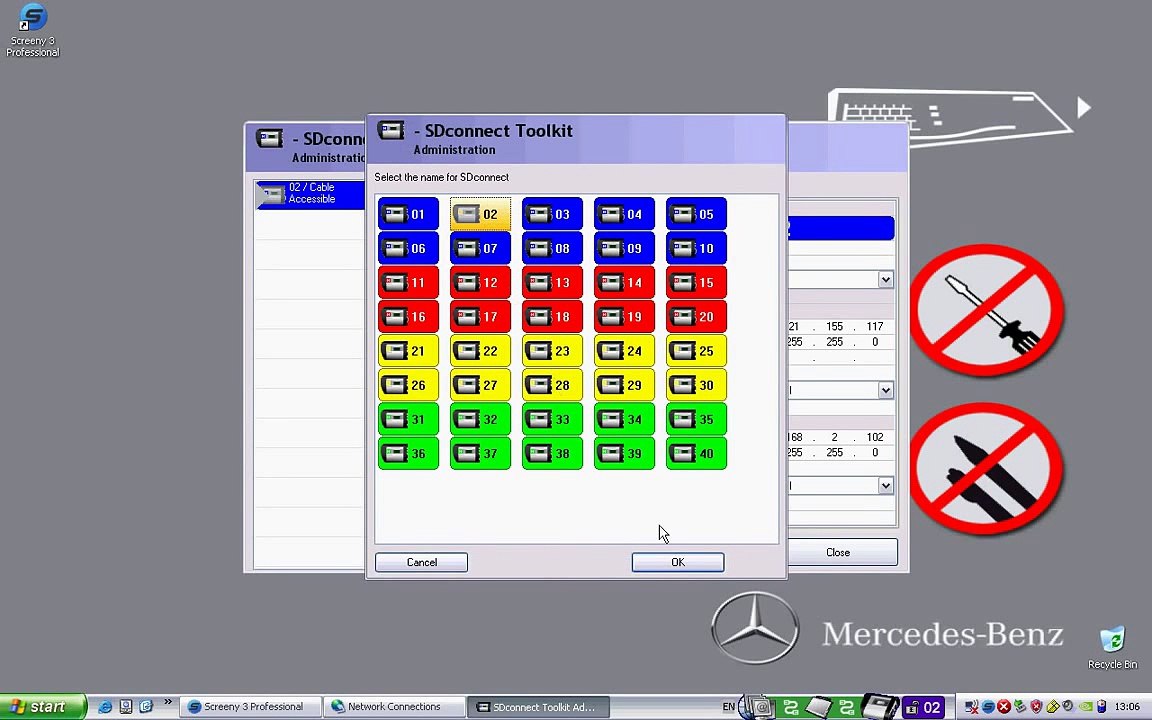
Task: Select SDconnect name 10
Action: [x=696, y=248]
